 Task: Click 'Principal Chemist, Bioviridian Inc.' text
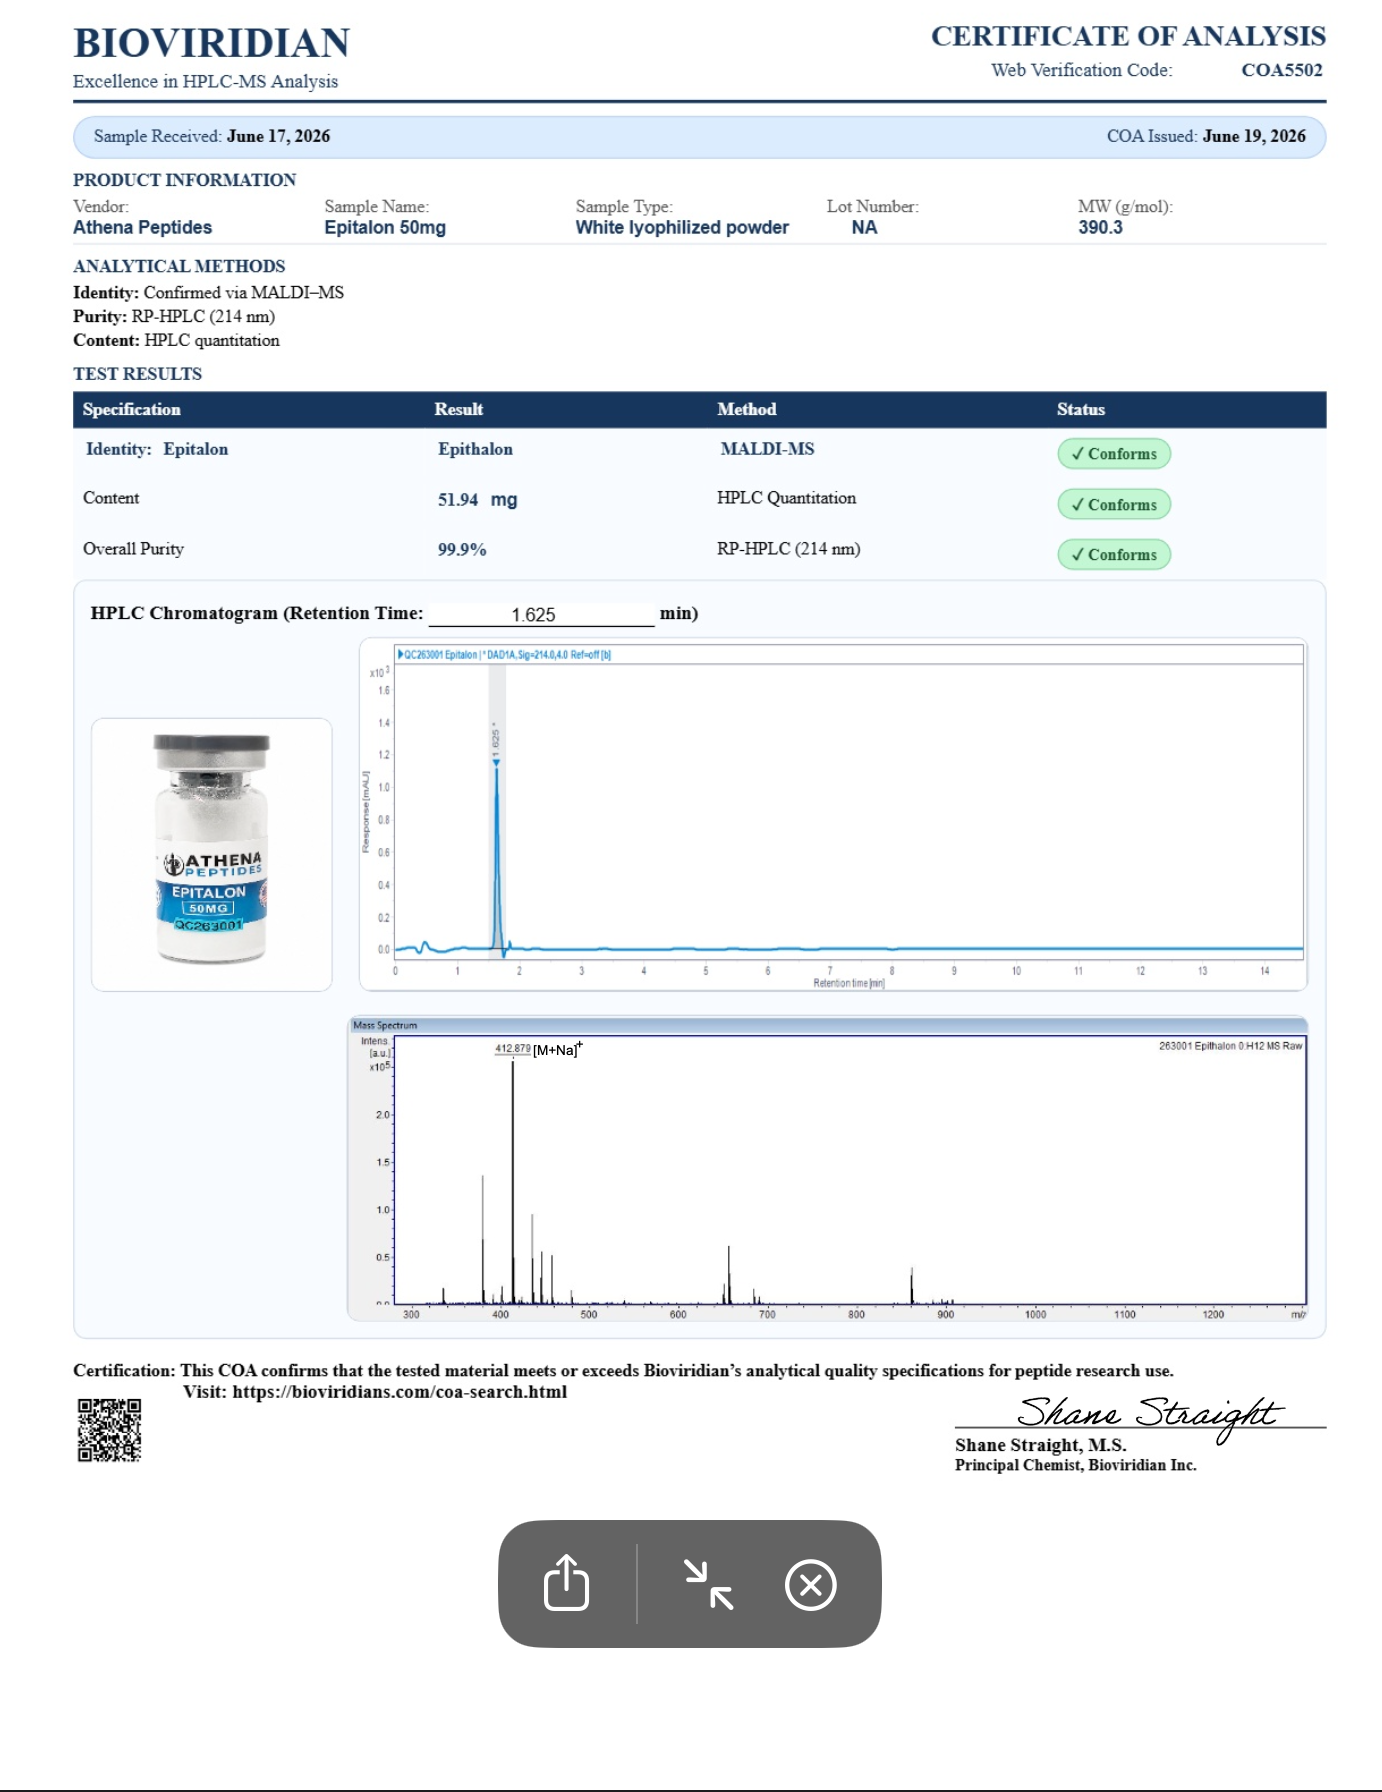(1076, 1465)
